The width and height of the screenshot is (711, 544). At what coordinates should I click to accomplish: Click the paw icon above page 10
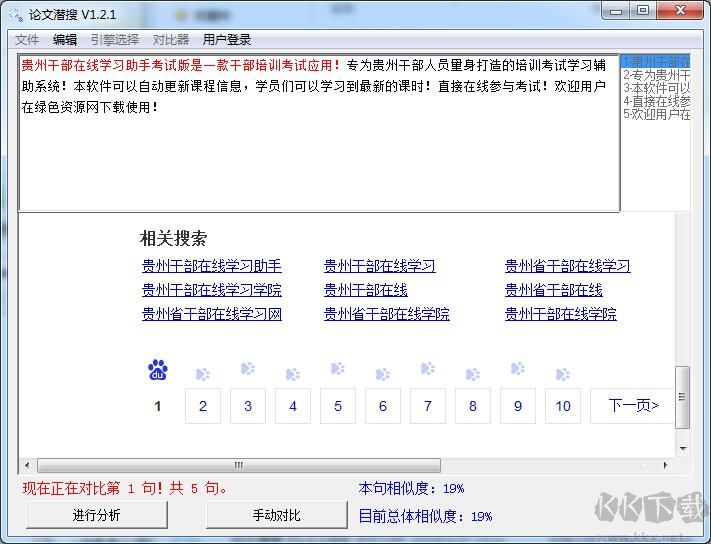pyautogui.click(x=563, y=375)
